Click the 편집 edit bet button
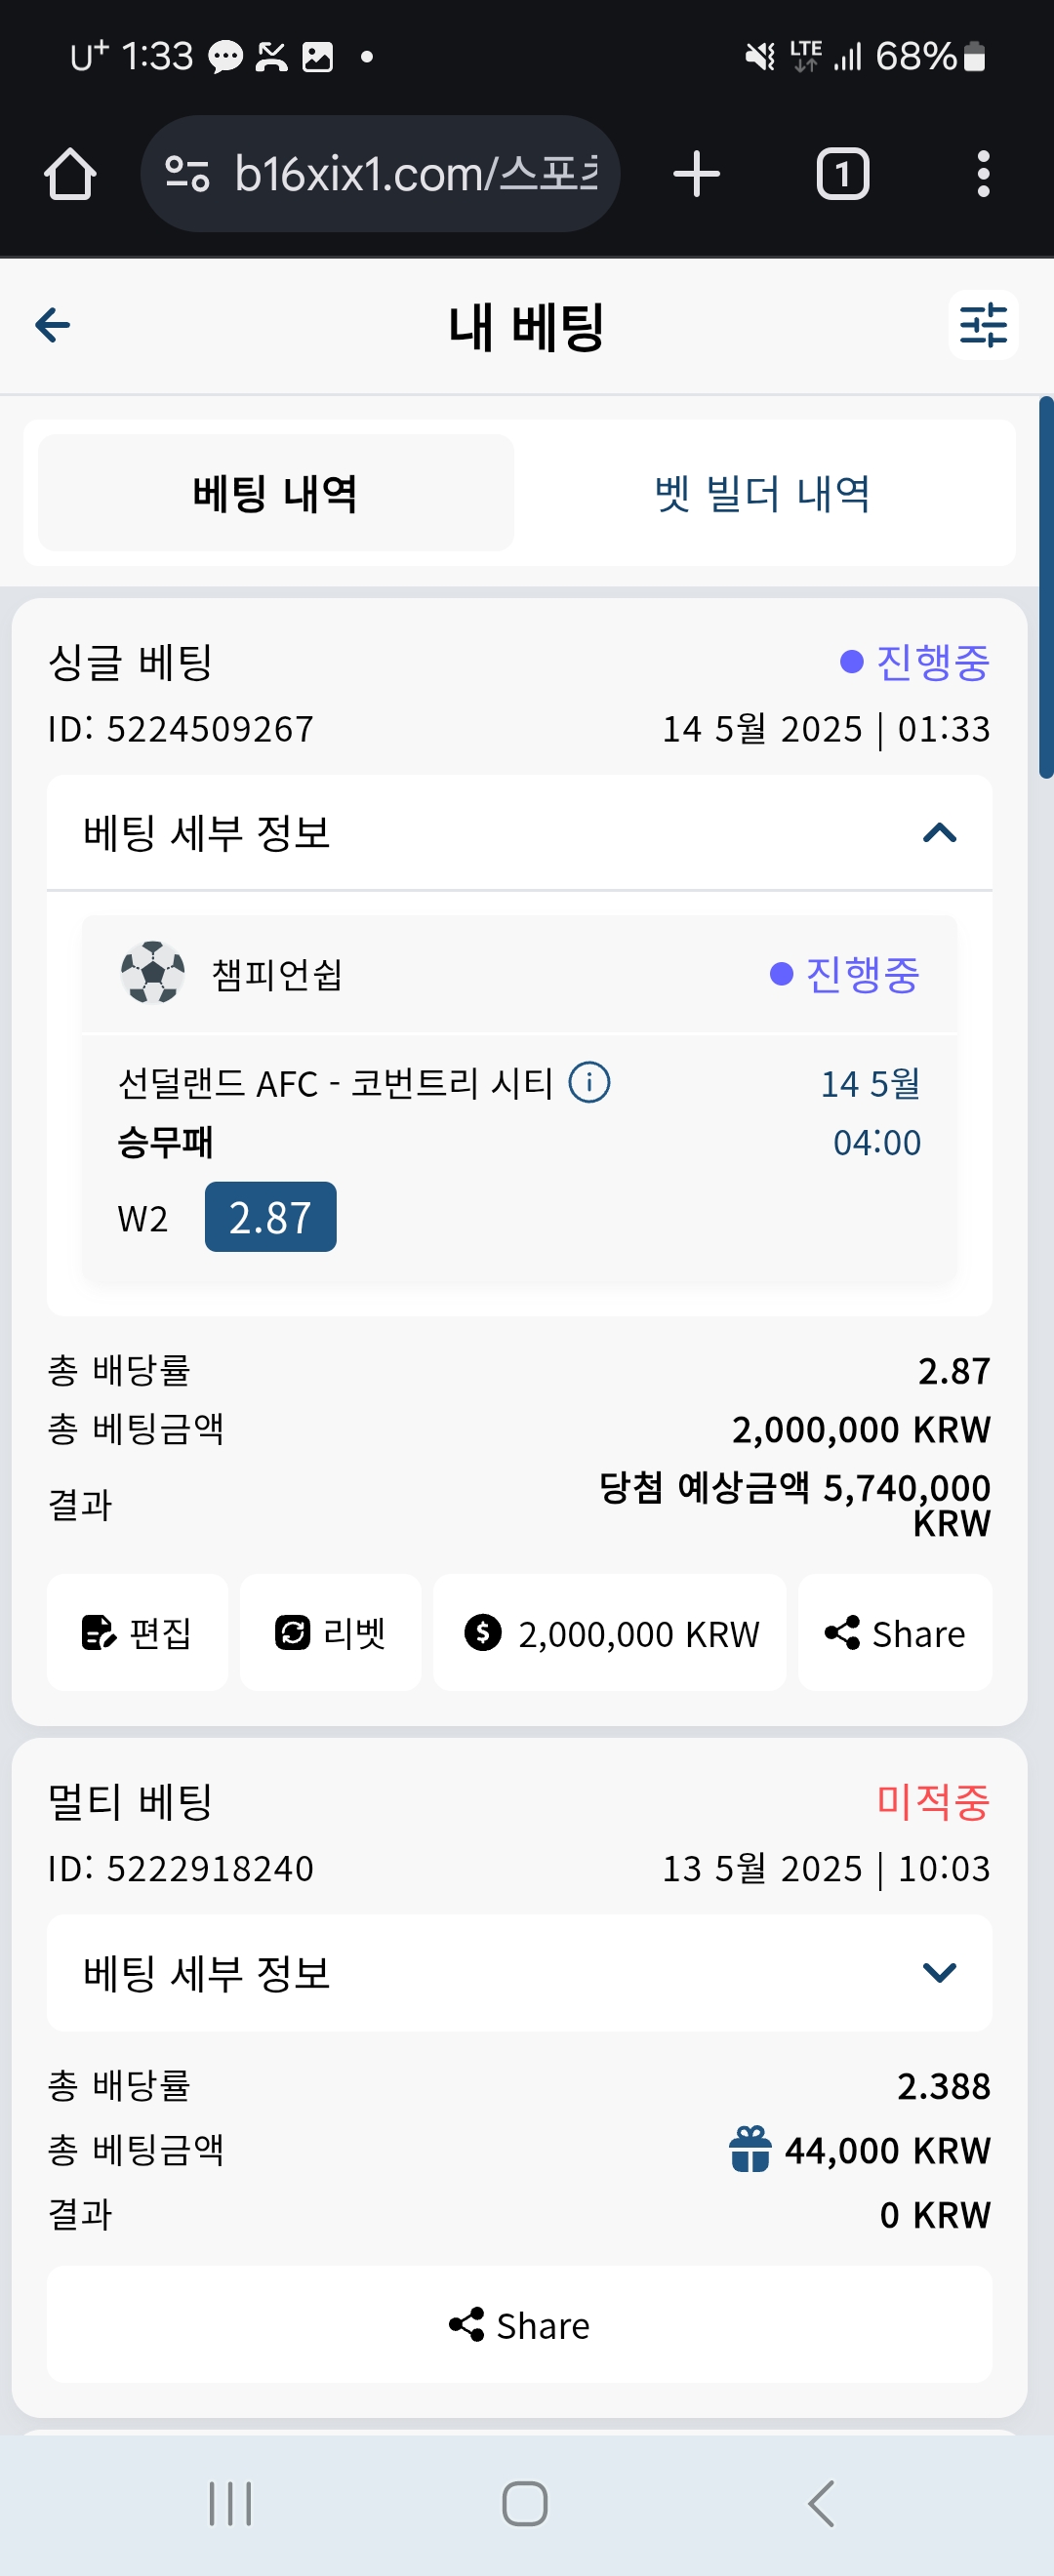This screenshot has height=2576, width=1054. point(137,1632)
